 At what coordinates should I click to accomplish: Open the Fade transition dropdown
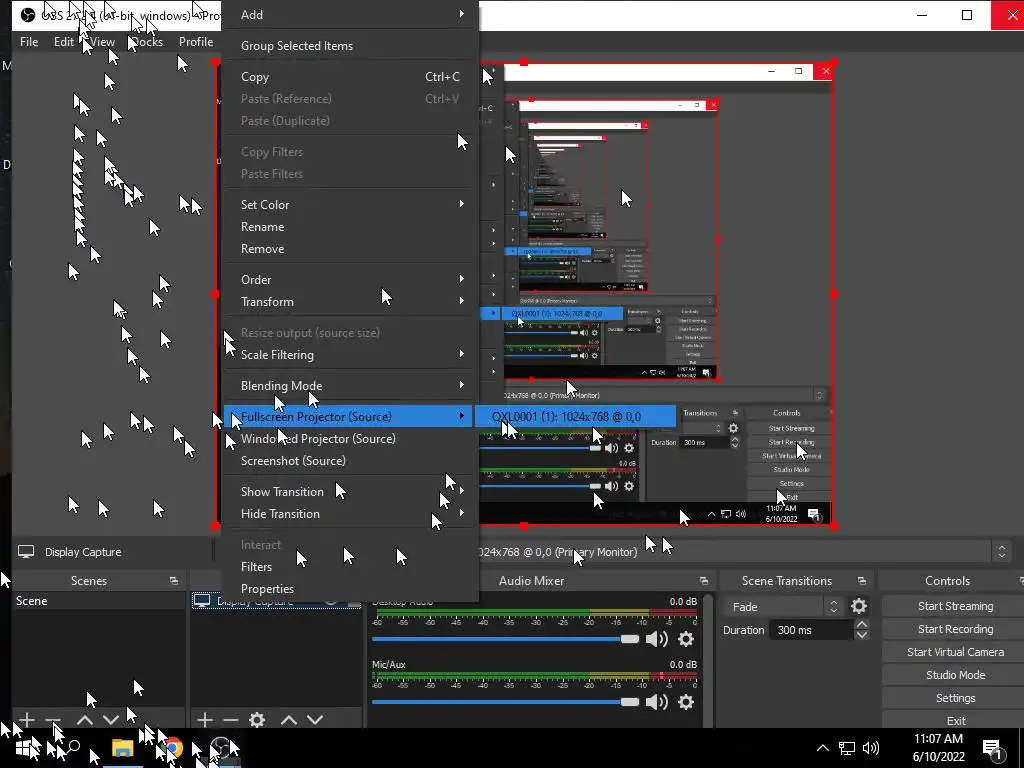782,607
